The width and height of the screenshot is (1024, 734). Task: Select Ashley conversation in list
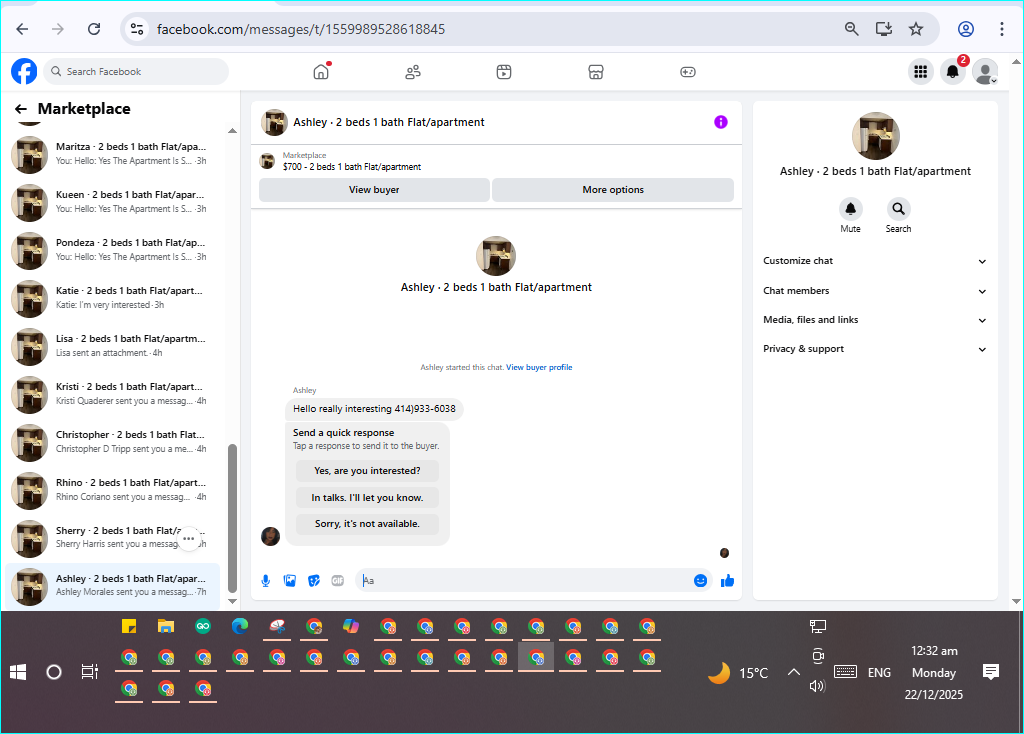click(x=112, y=586)
